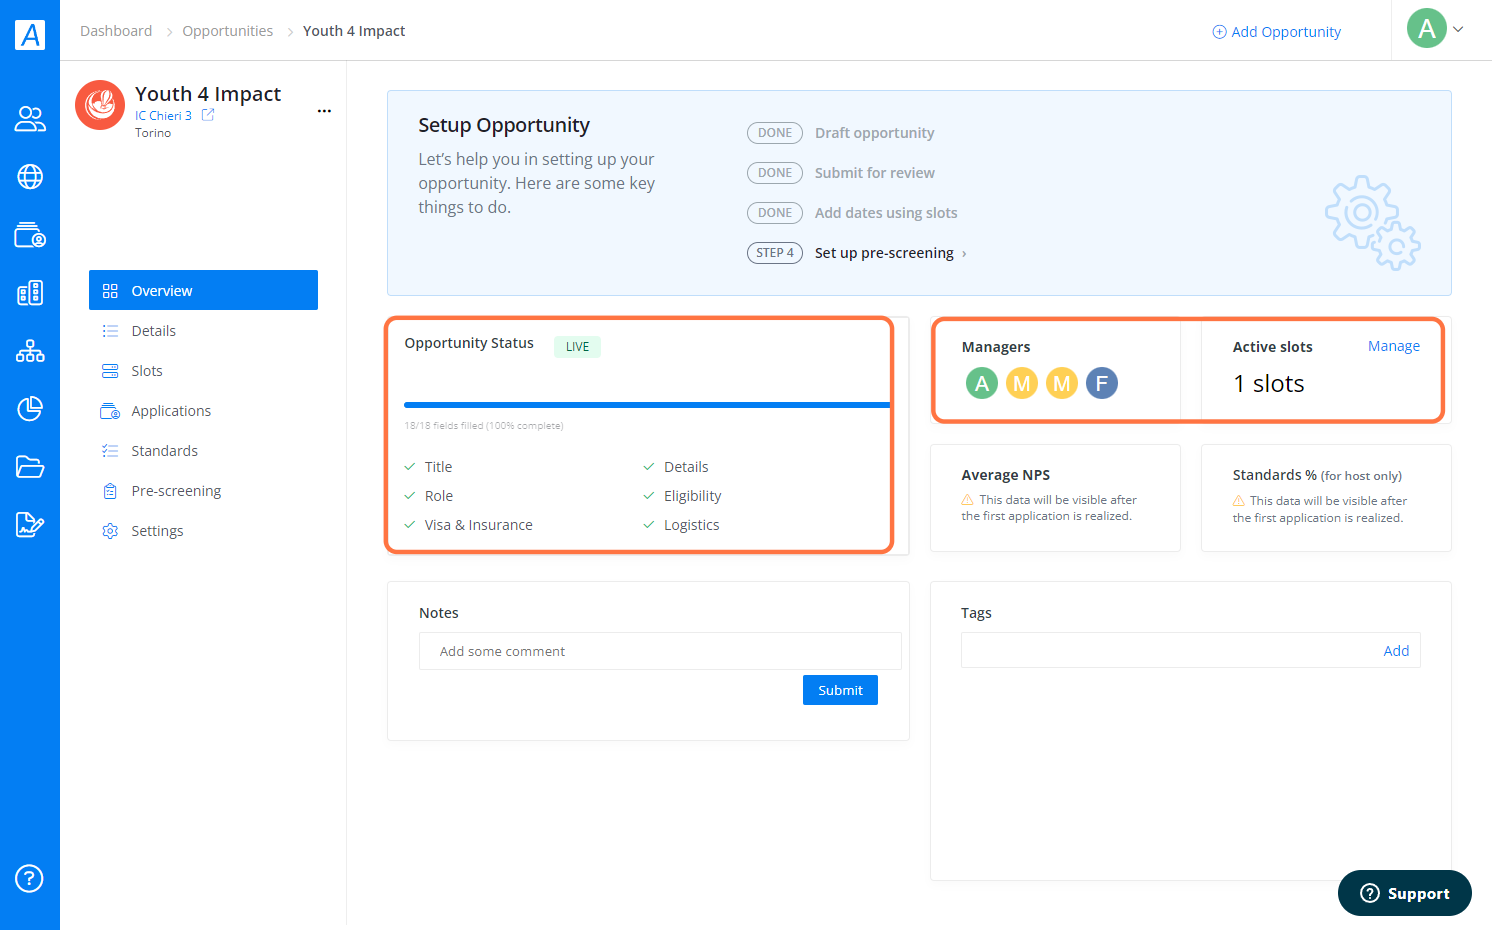Screen dimensions: 1492x930
Task: Open the help question mark icon
Action: click(x=29, y=878)
